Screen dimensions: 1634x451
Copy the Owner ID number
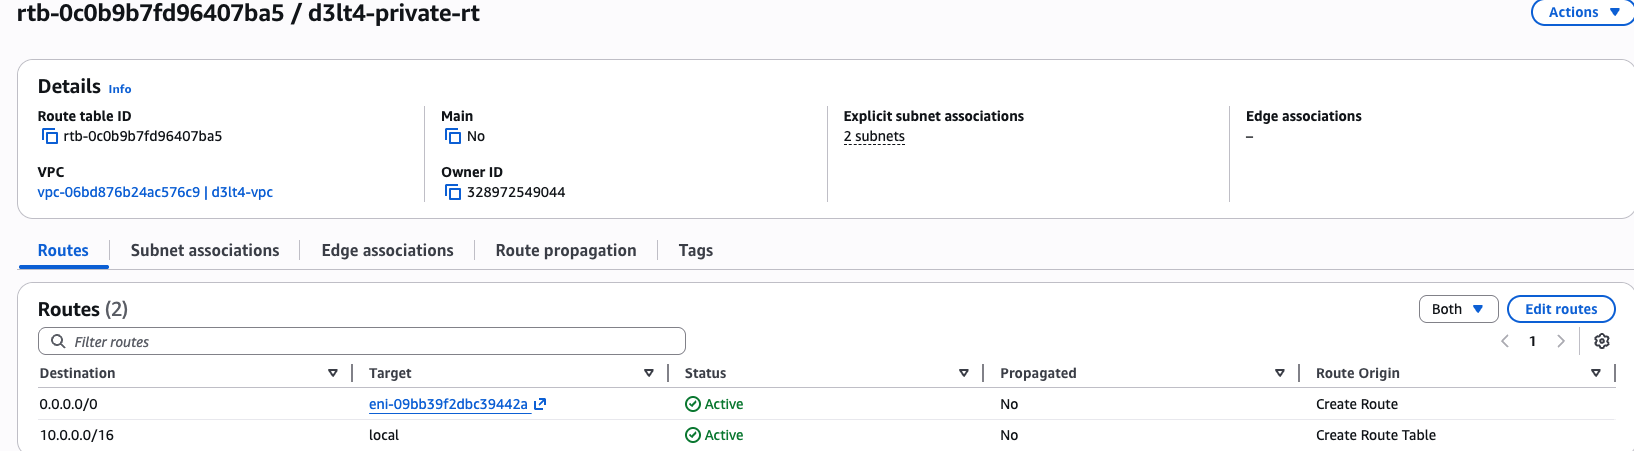pos(453,192)
